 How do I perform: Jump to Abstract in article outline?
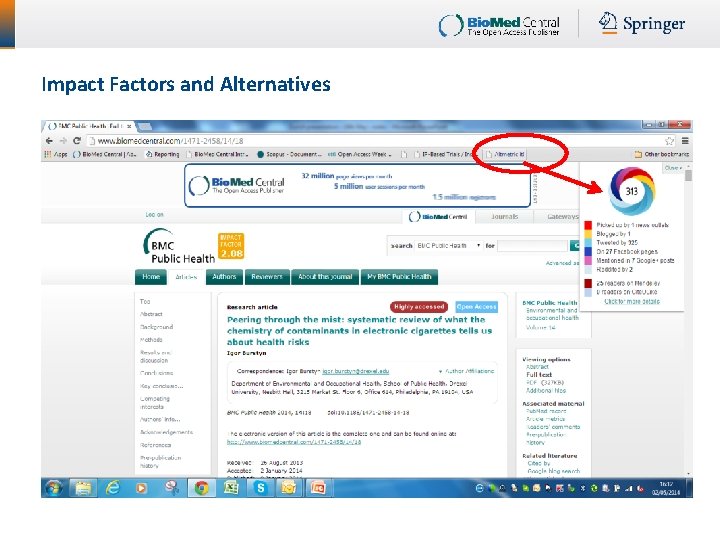pyautogui.click(x=151, y=314)
